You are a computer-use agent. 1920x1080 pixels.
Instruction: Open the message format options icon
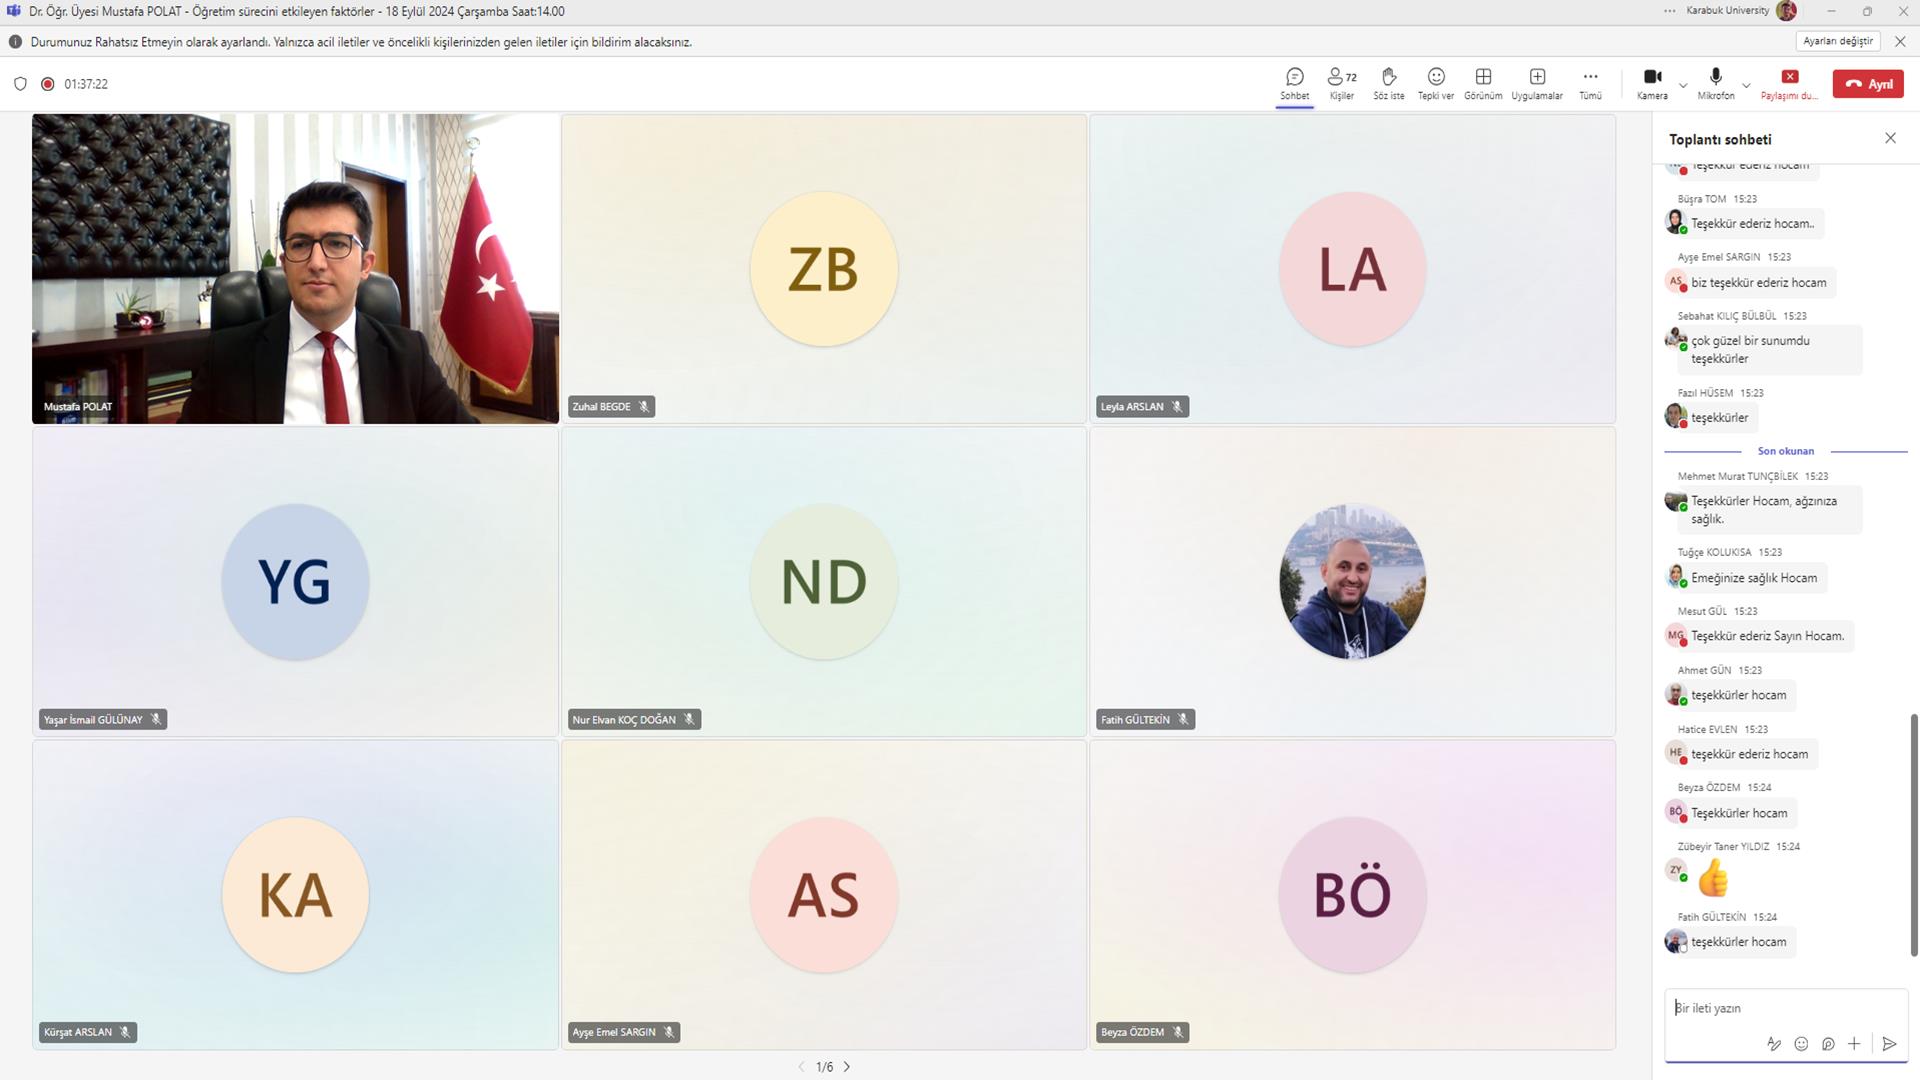pos(1774,1044)
